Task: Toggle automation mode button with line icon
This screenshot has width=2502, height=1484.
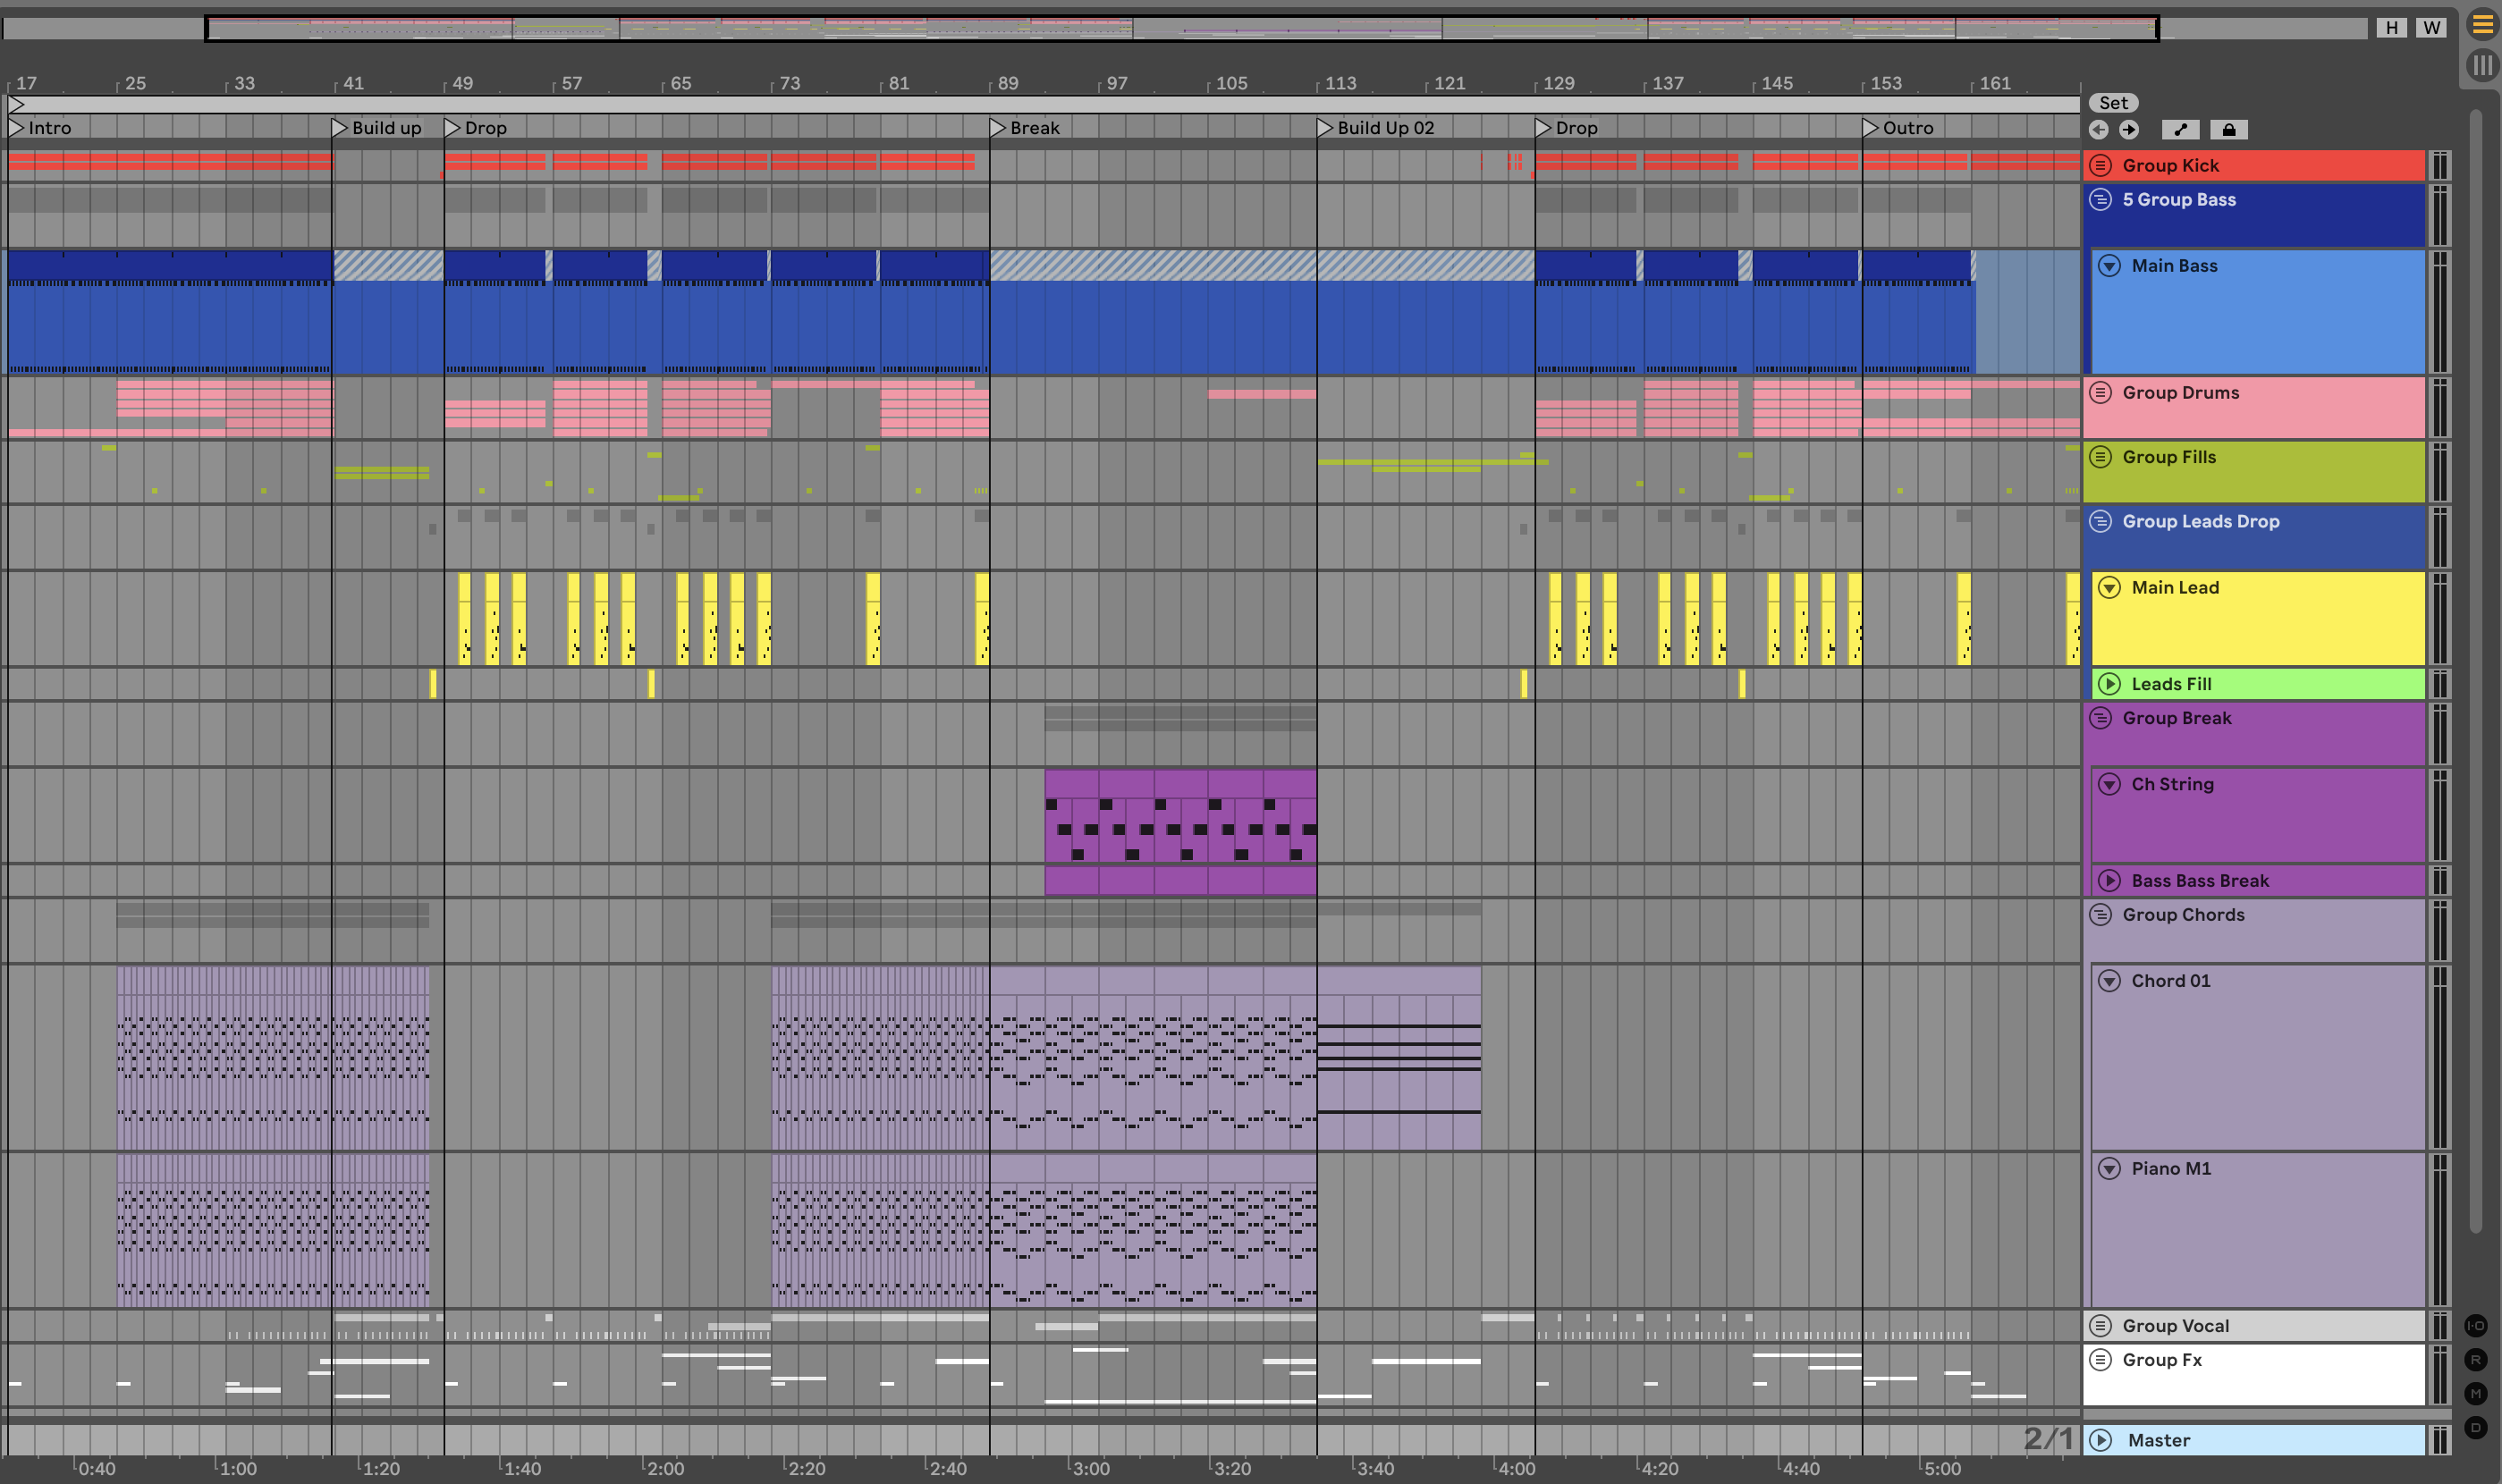Action: 2180,130
